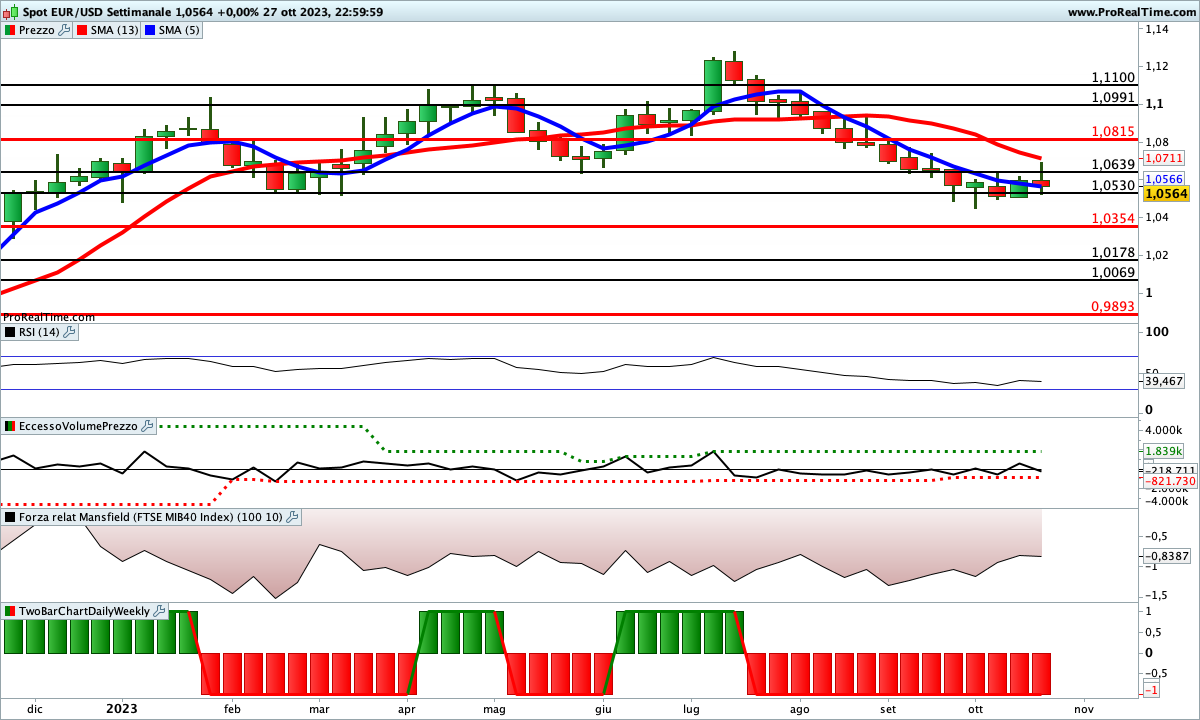Click the 1,0069 level label
This screenshot has width=1200, height=720.
(1113, 272)
